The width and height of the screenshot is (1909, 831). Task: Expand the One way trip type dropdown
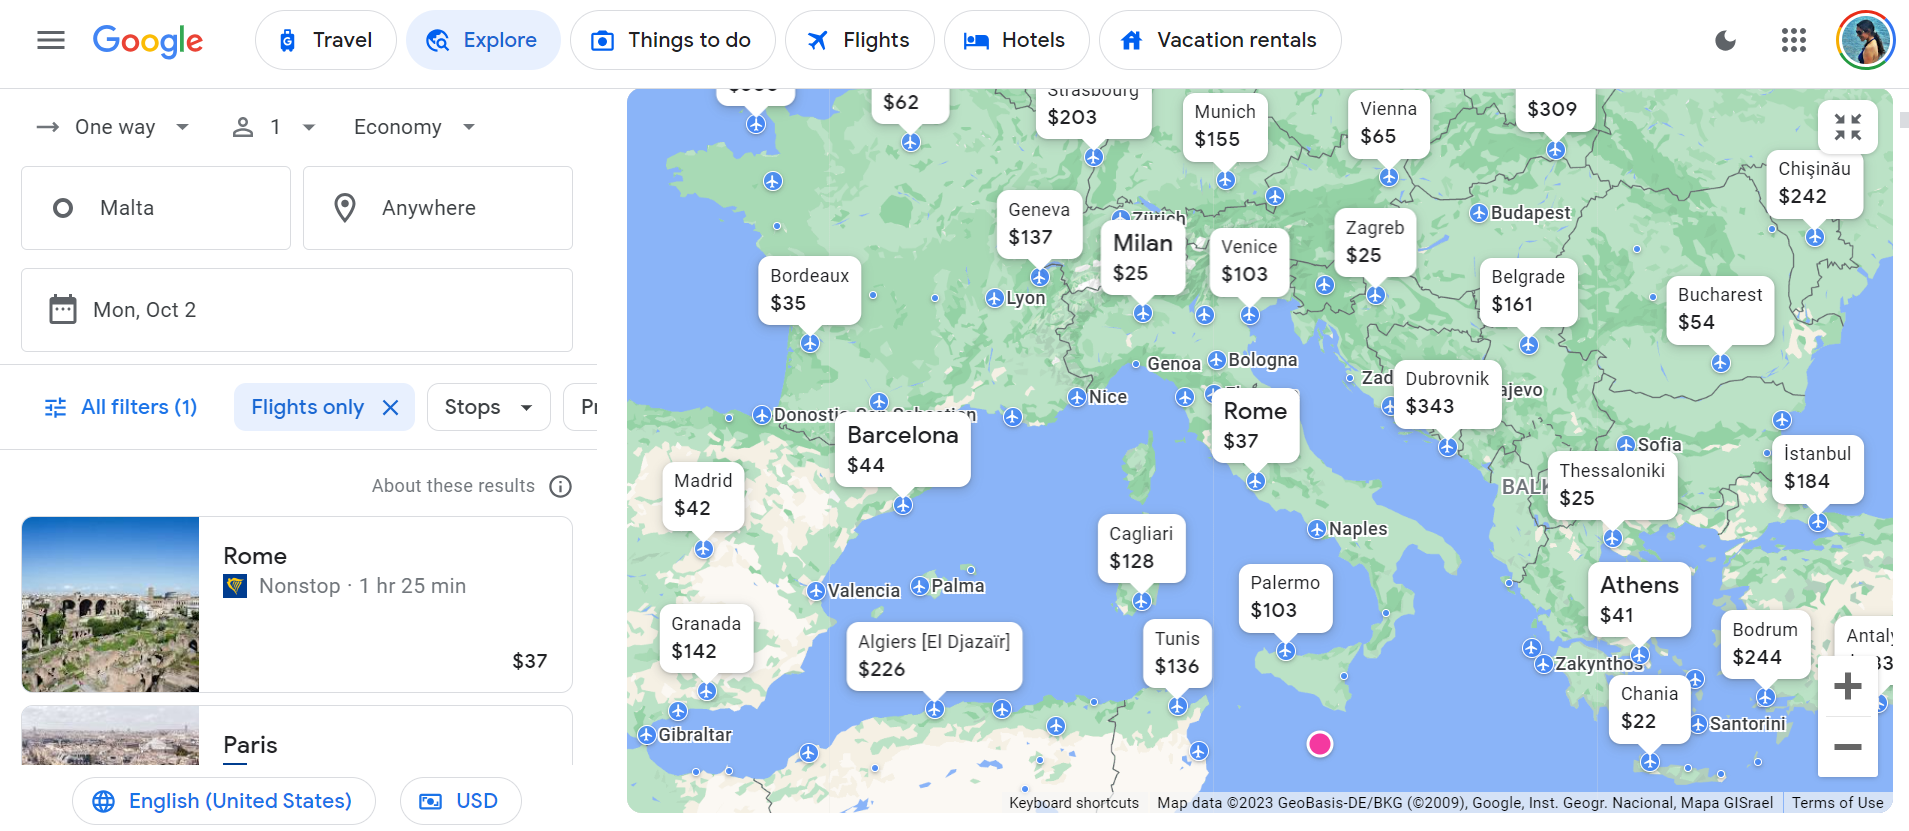[x=113, y=127]
